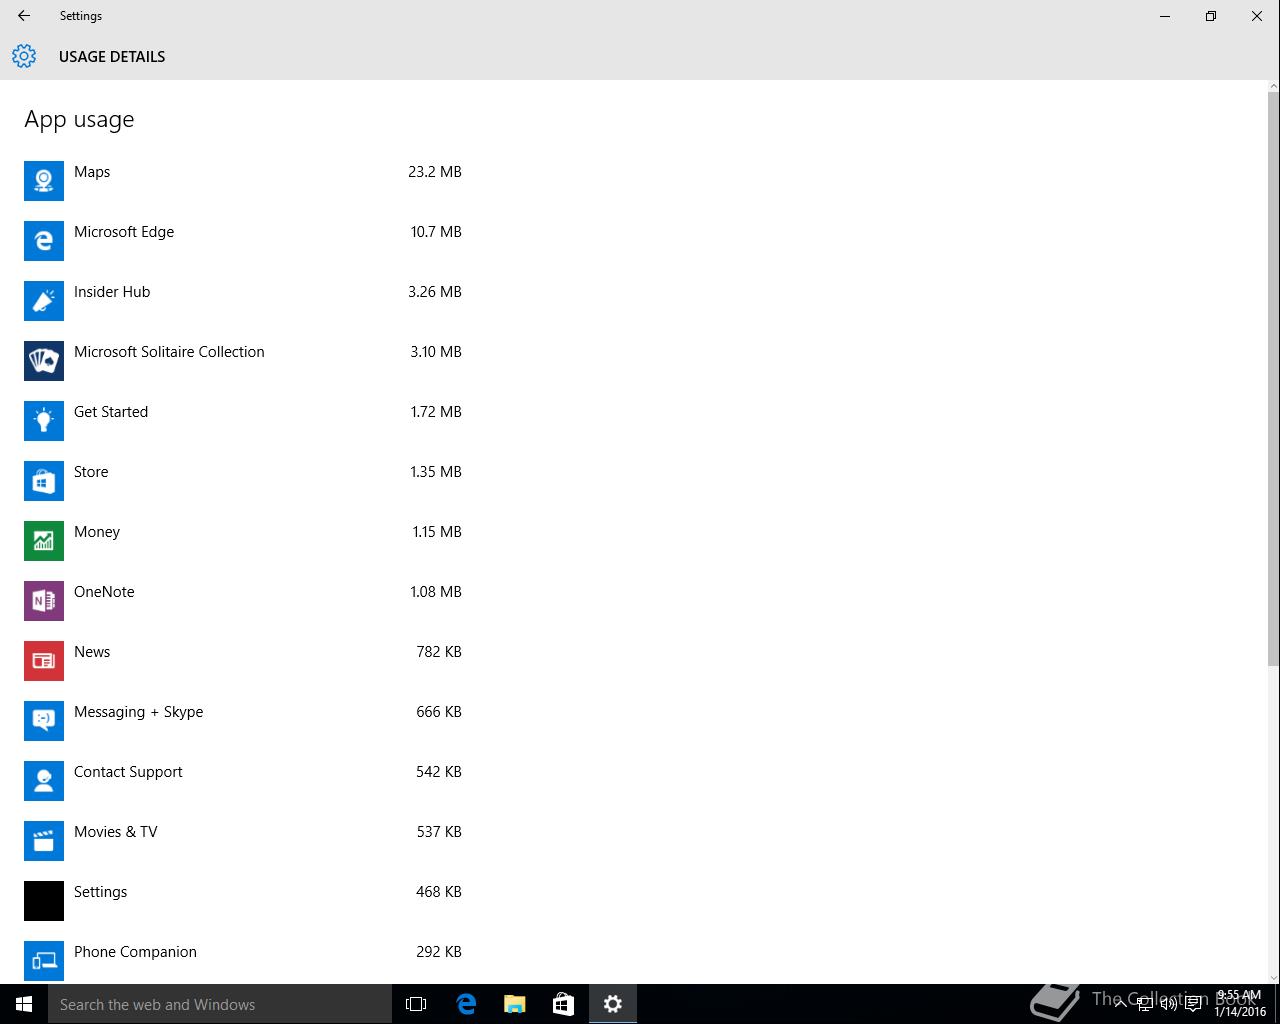Open File Explorer from the taskbar
This screenshot has width=1280, height=1024.
pyautogui.click(x=515, y=1004)
